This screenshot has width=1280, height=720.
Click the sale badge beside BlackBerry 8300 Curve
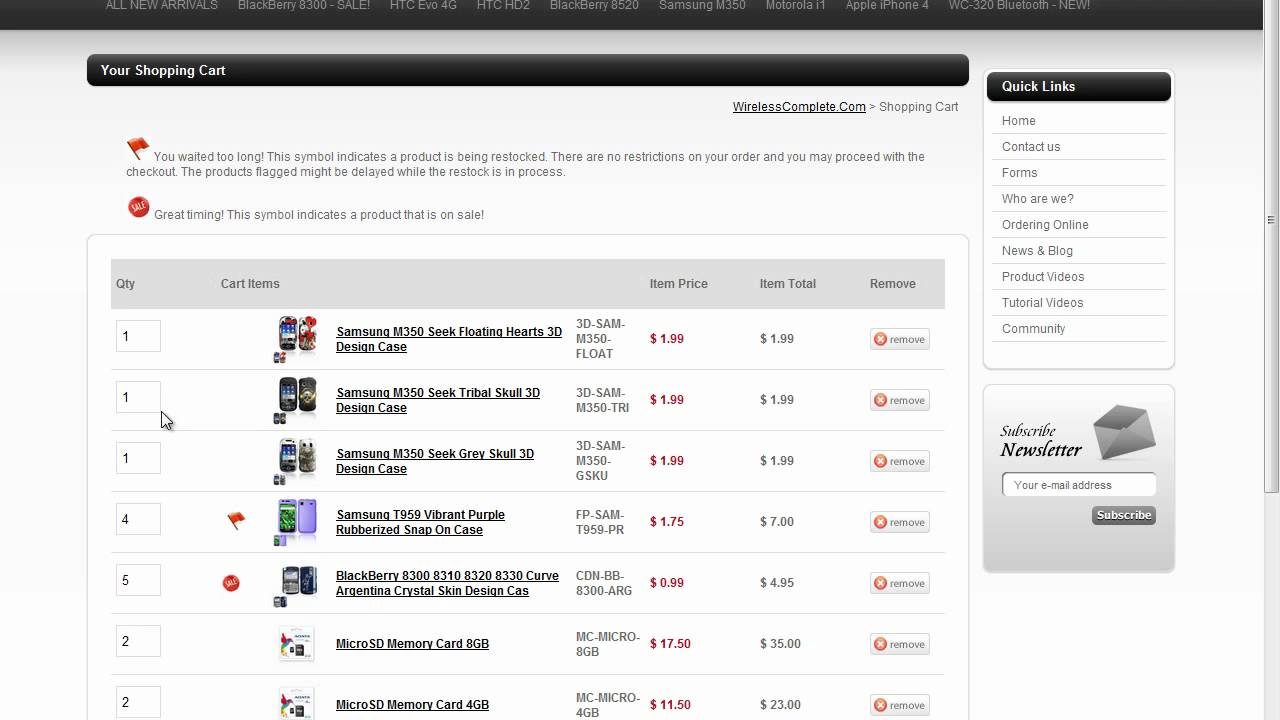point(231,582)
